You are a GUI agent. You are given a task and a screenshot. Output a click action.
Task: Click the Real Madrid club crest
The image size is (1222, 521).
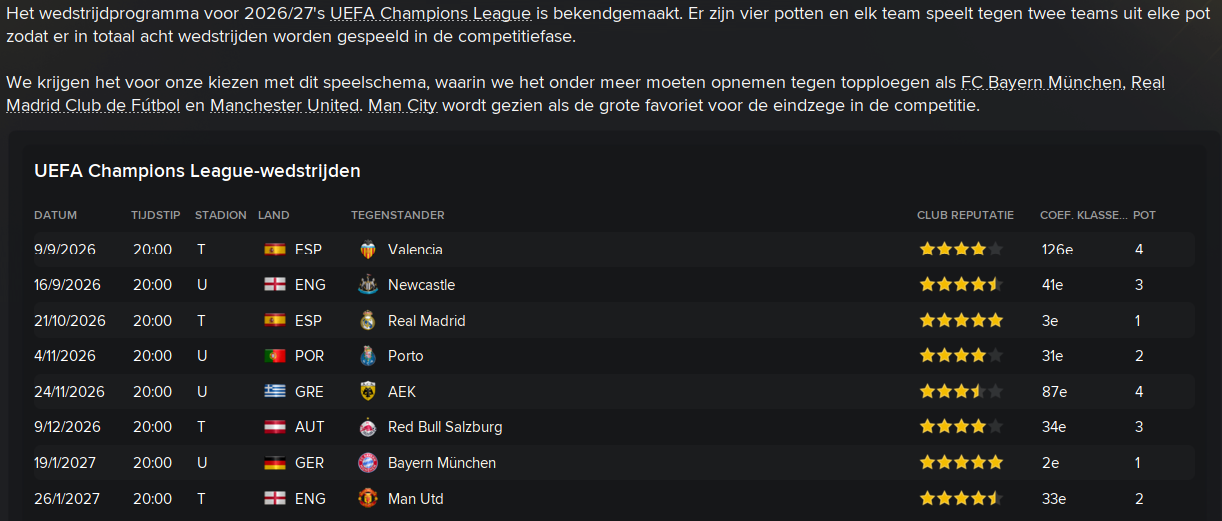[367, 321]
